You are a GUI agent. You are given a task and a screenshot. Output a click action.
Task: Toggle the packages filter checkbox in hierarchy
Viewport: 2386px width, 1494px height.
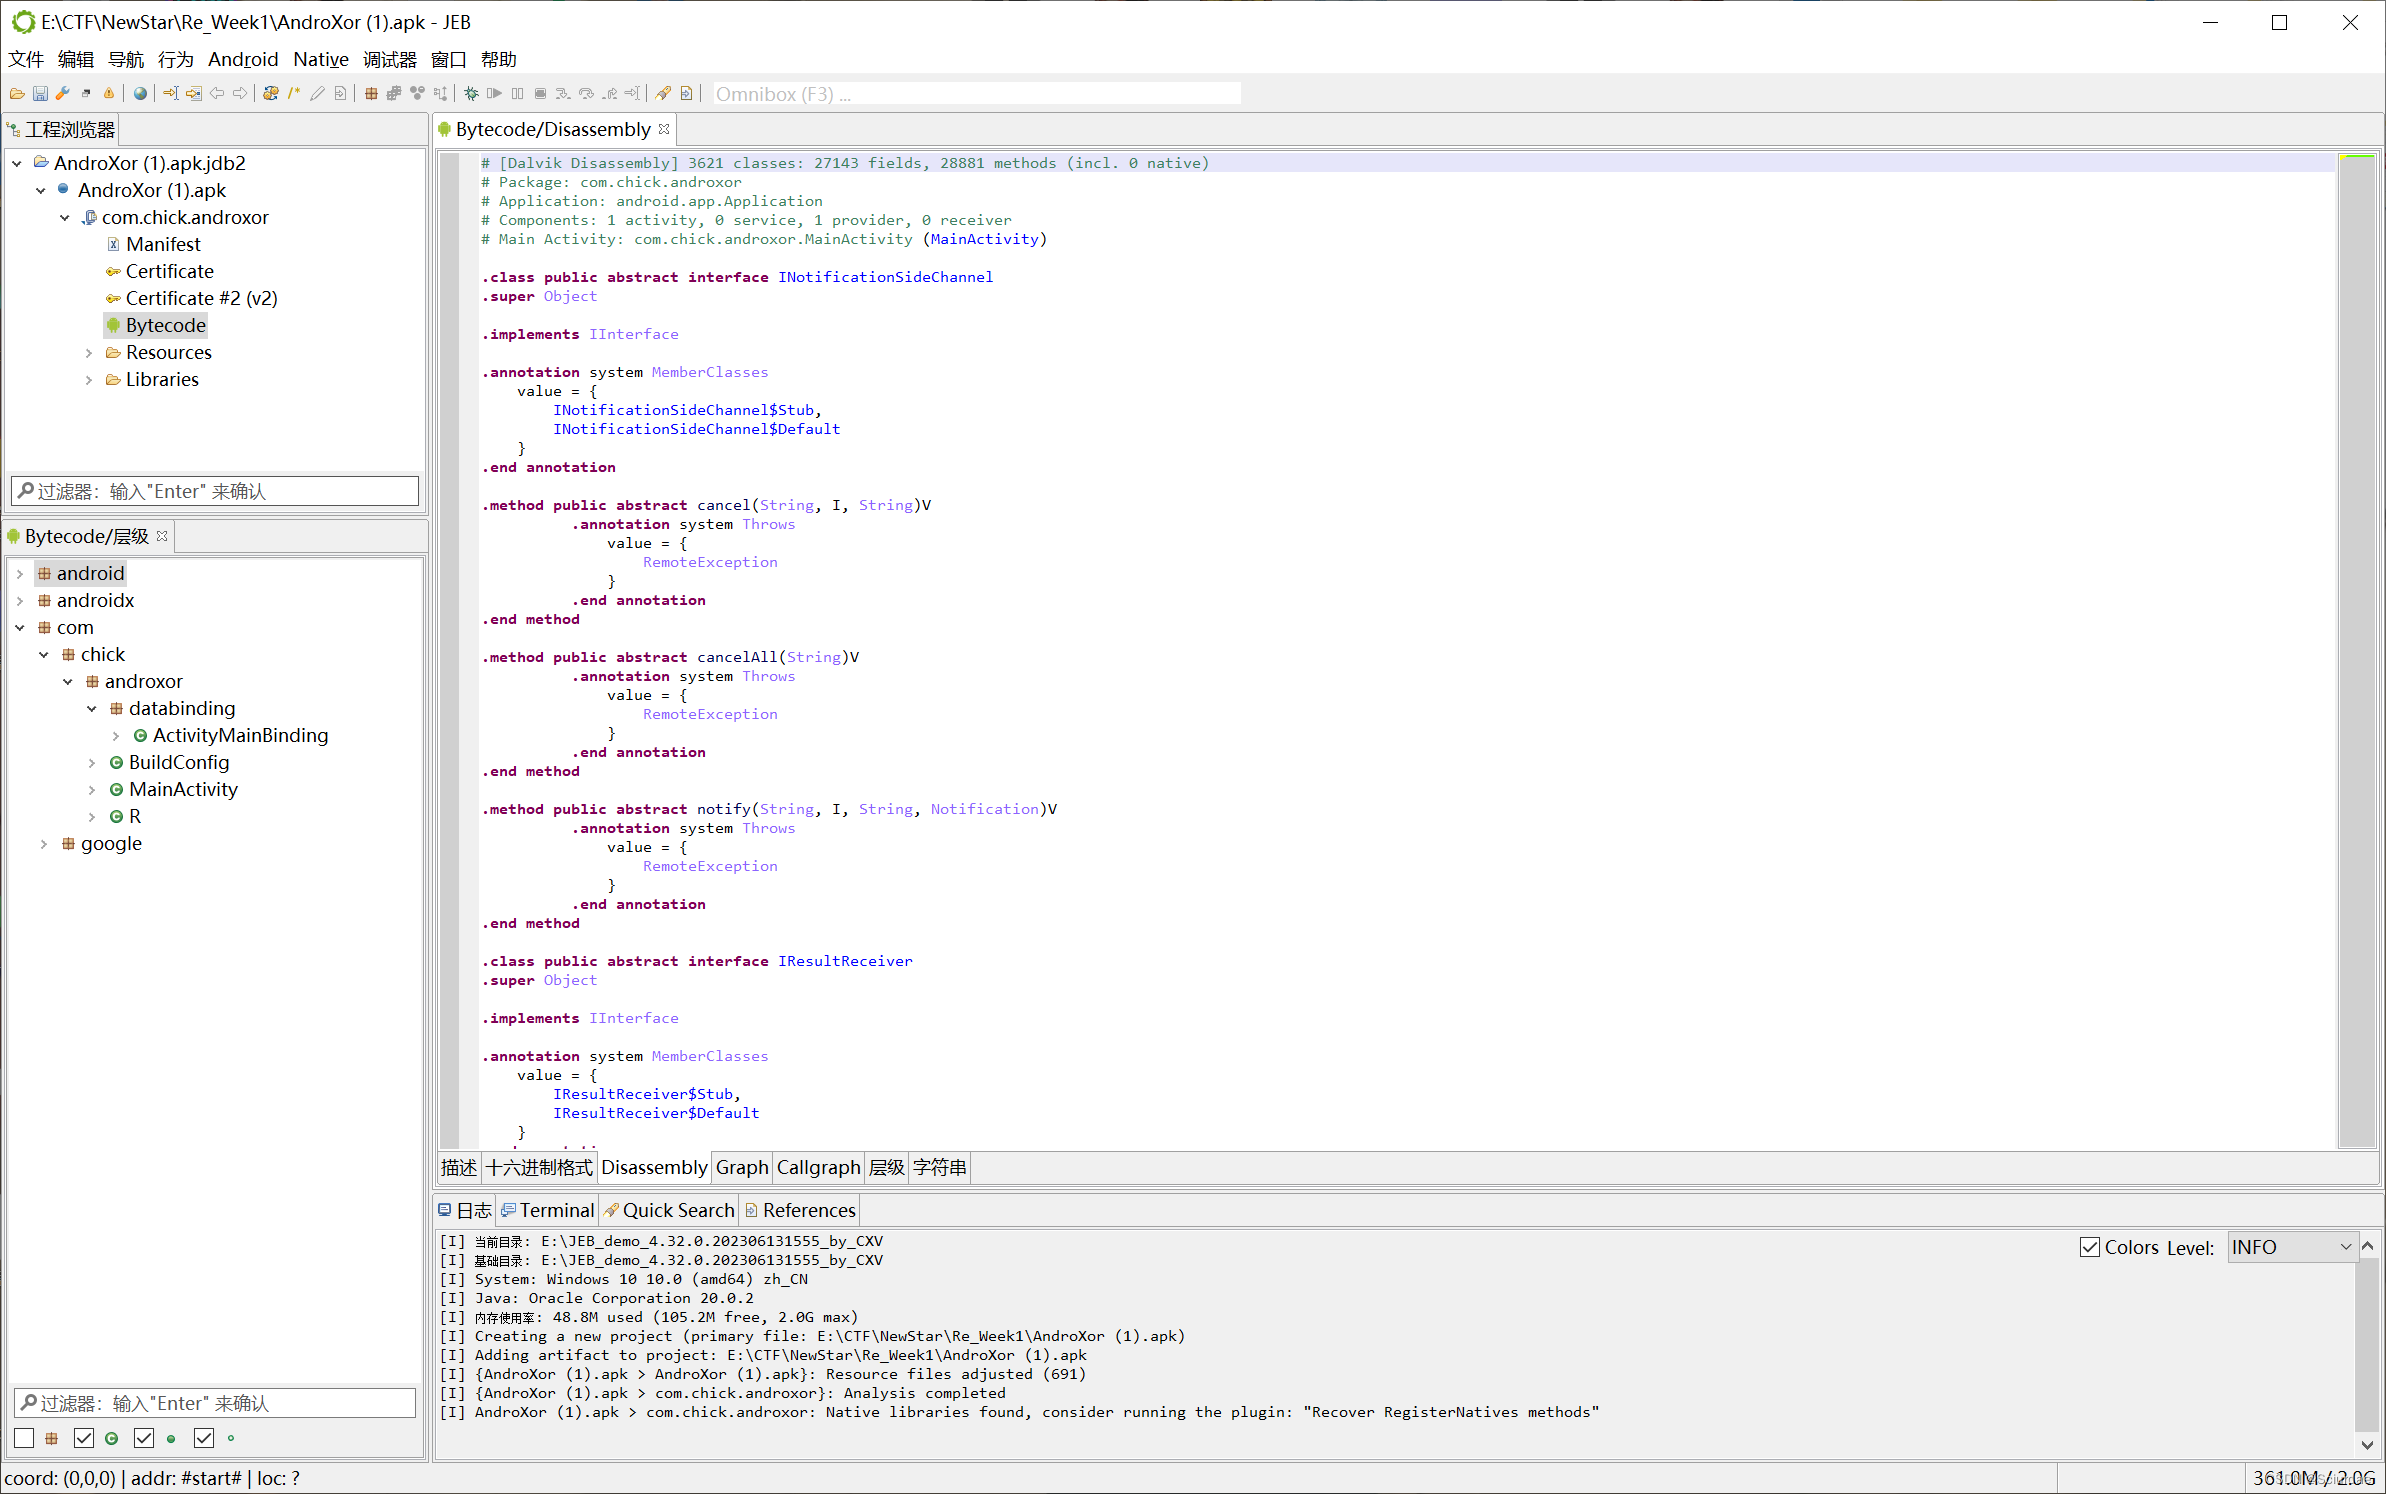25,1438
